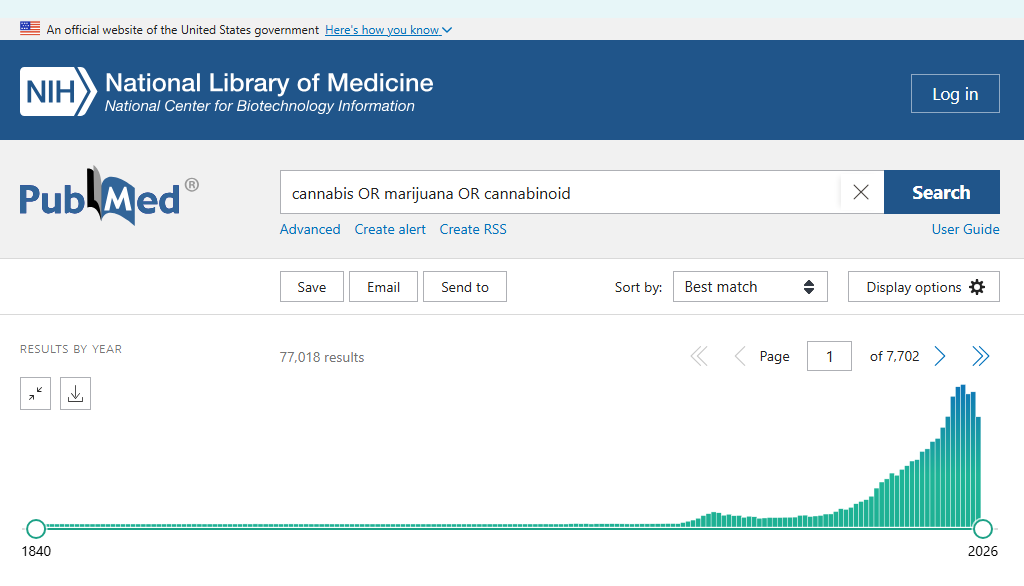The width and height of the screenshot is (1024, 586).
Task: Jump to first page of results
Action: (699, 356)
